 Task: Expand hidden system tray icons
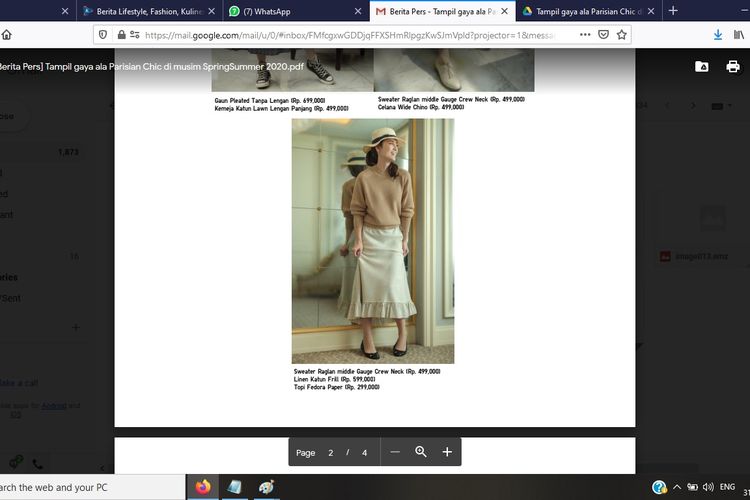676,487
